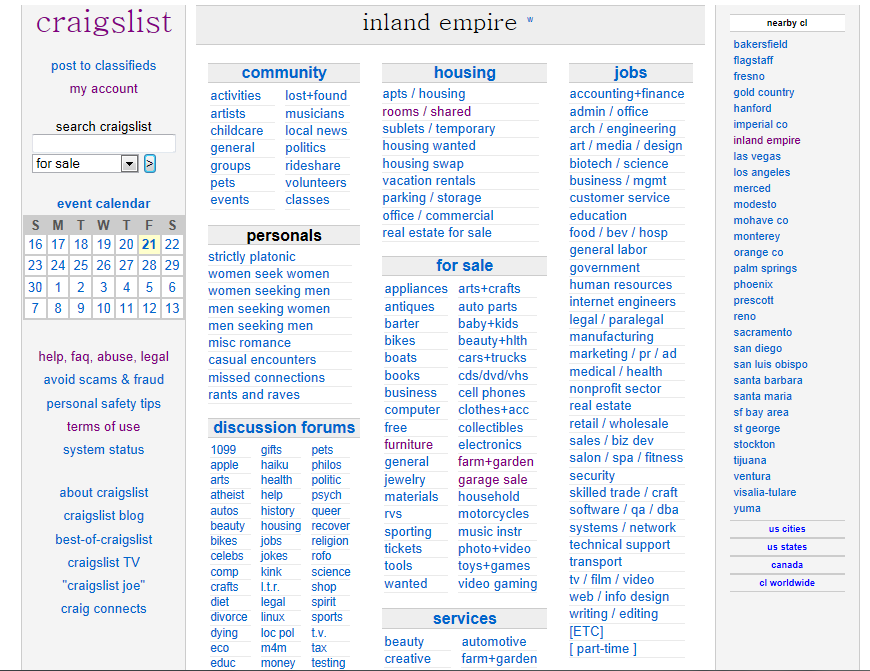The image size is (870, 671).
Task: Open the 'linux' forum
Action: pos(272,617)
